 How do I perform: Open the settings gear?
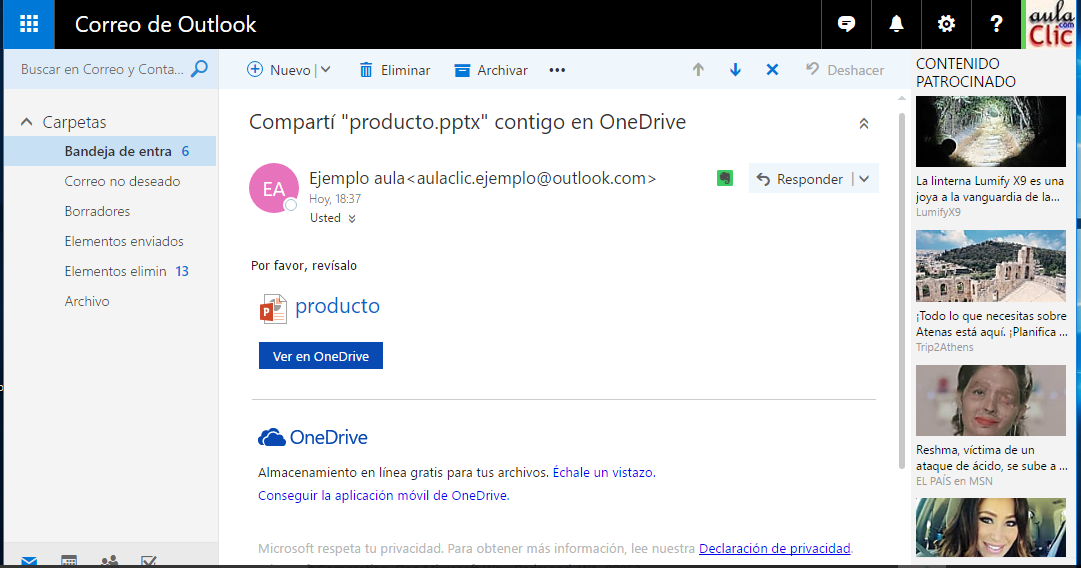[x=946, y=24]
